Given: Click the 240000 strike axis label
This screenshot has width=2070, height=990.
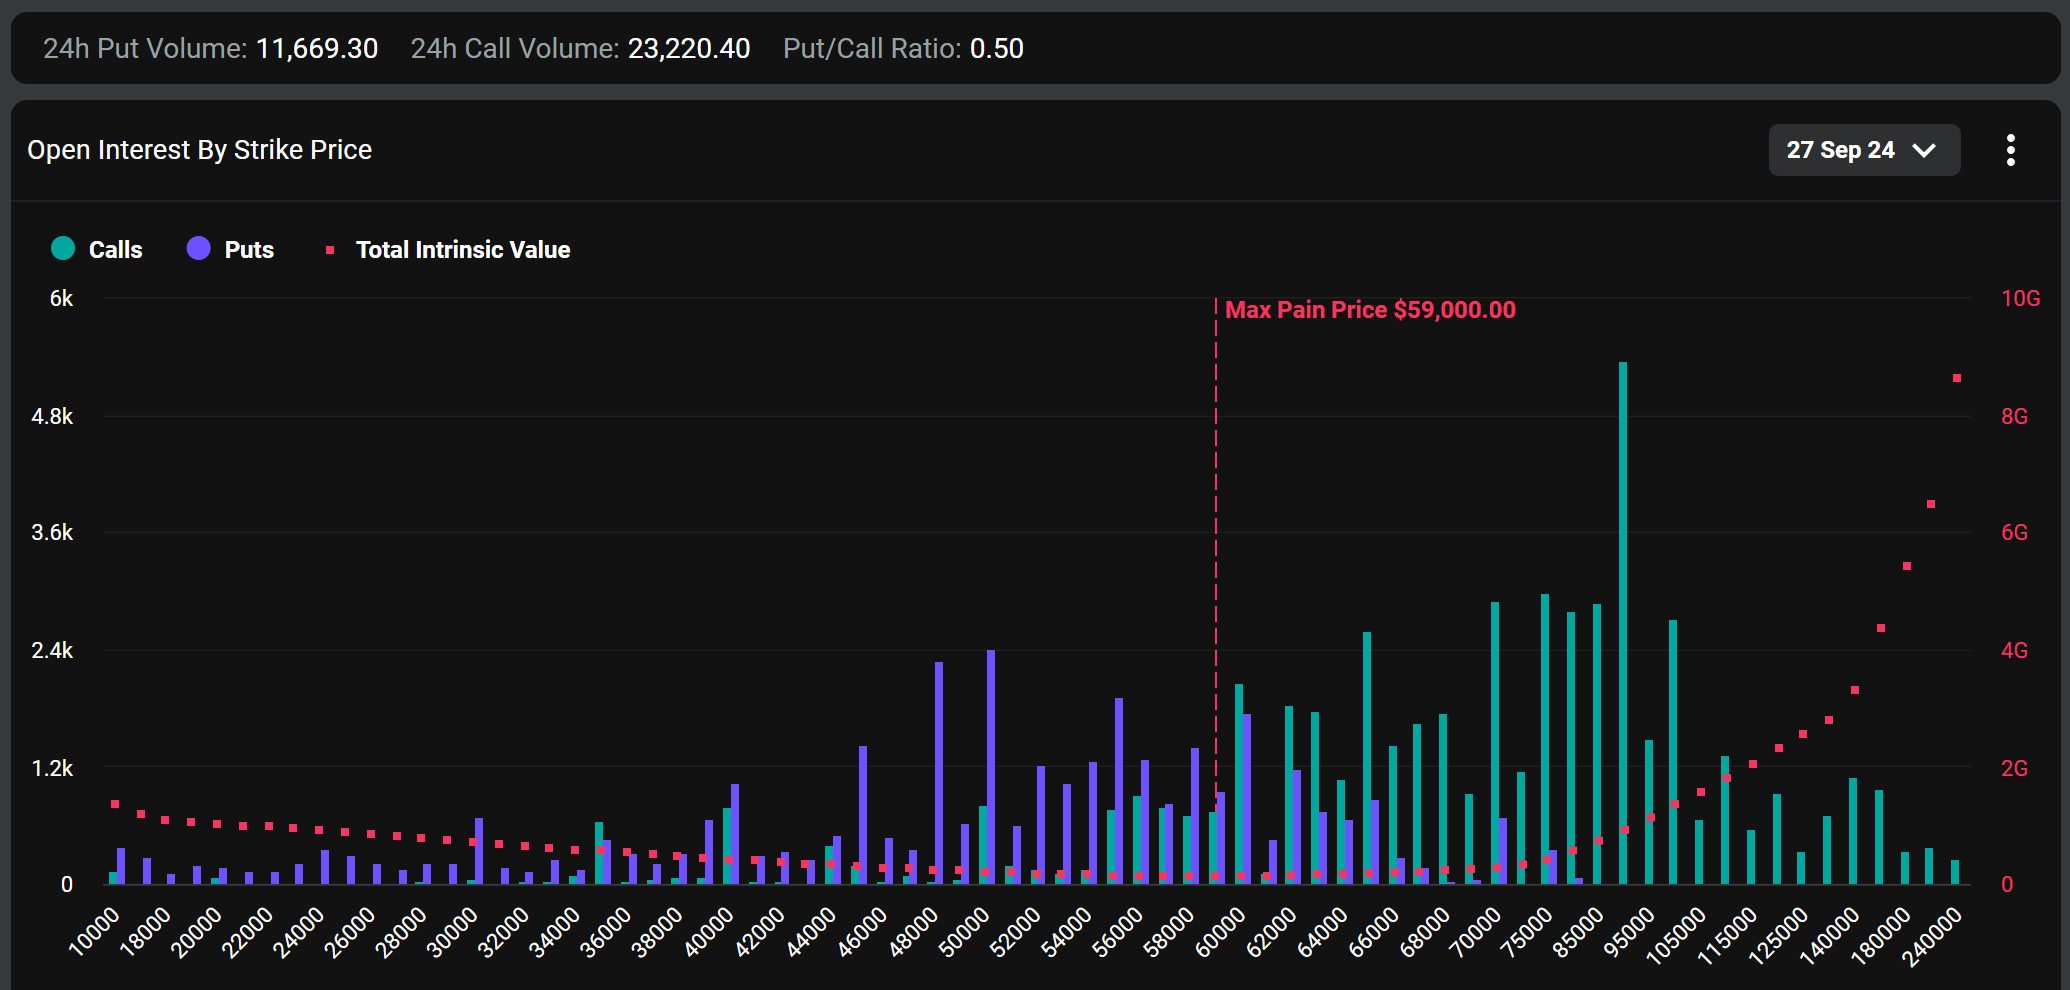Looking at the screenshot, I should click(x=1931, y=937).
